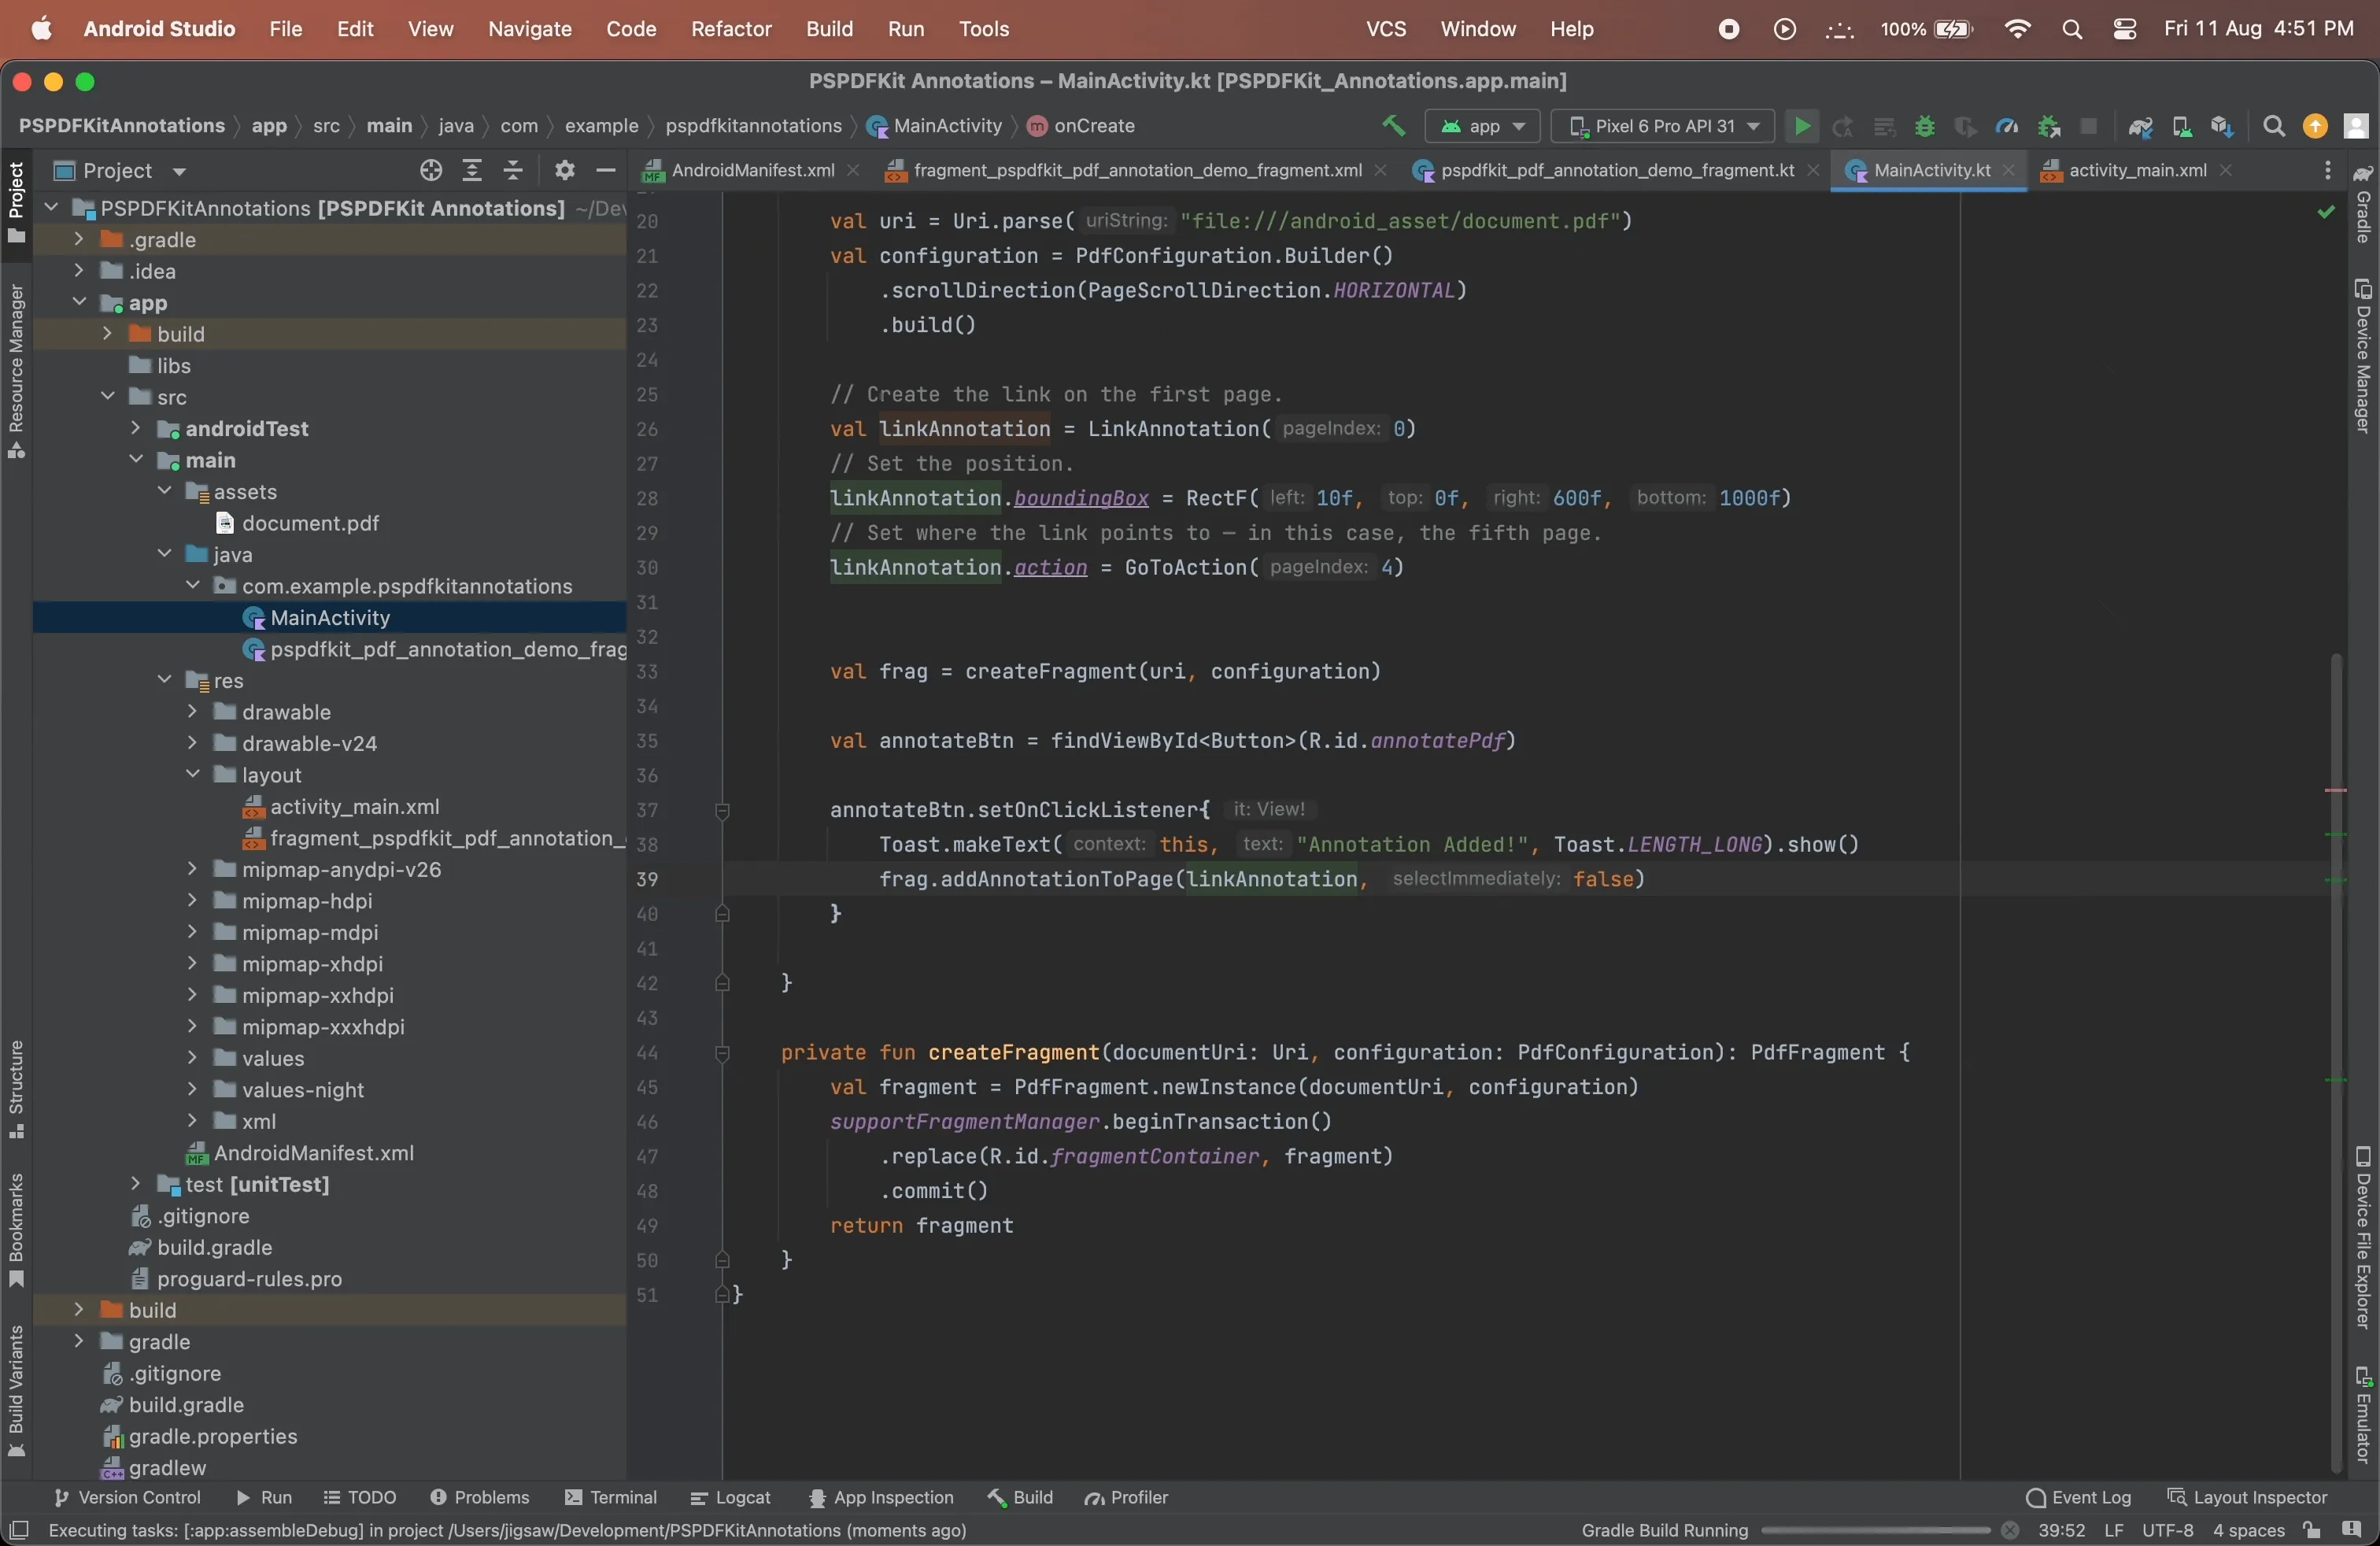Image resolution: width=2380 pixels, height=1546 pixels.
Task: Click the Make Project hammer icon
Action: [x=1393, y=126]
